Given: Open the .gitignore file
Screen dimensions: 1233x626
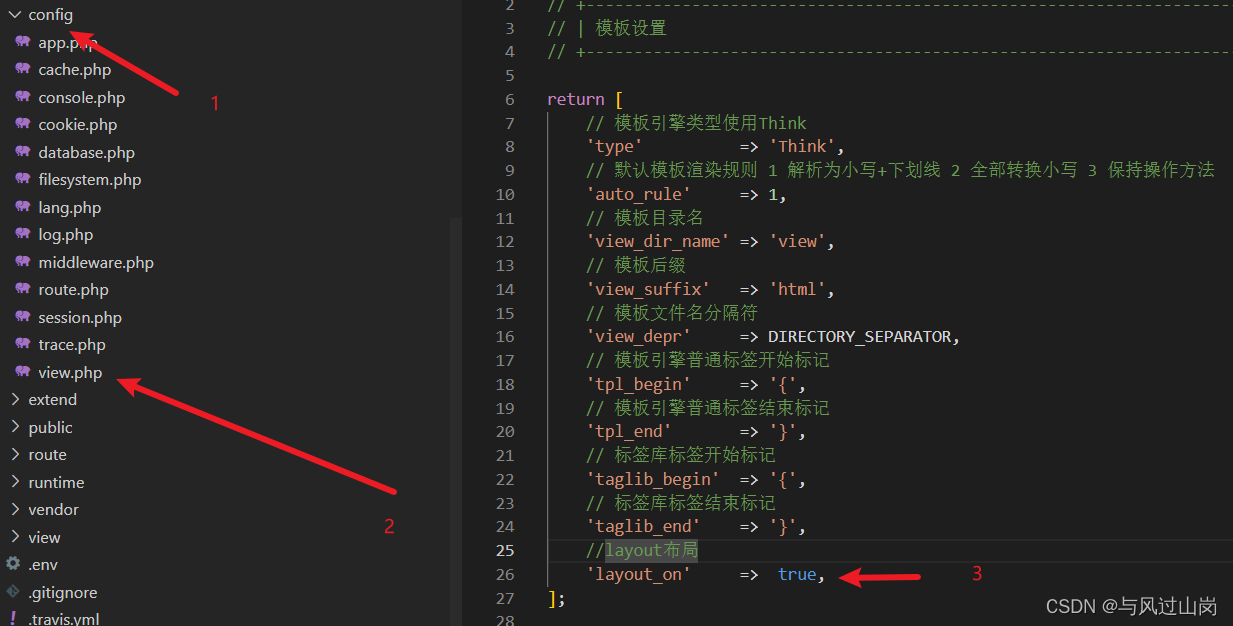Looking at the screenshot, I should point(63,592).
